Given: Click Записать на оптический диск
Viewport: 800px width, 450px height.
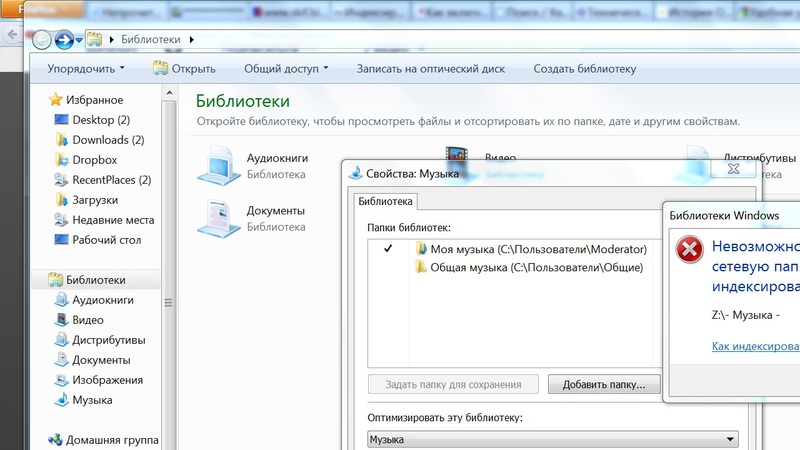Looking at the screenshot, I should point(431,68).
